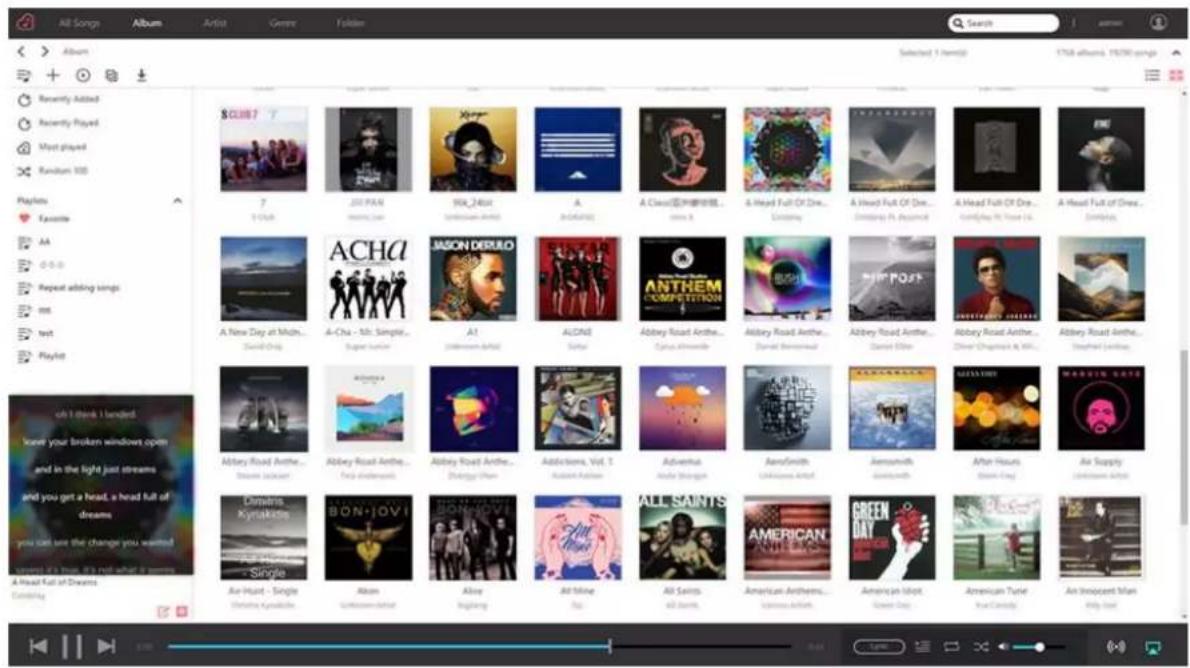Toggle shuffle mode

(981, 647)
